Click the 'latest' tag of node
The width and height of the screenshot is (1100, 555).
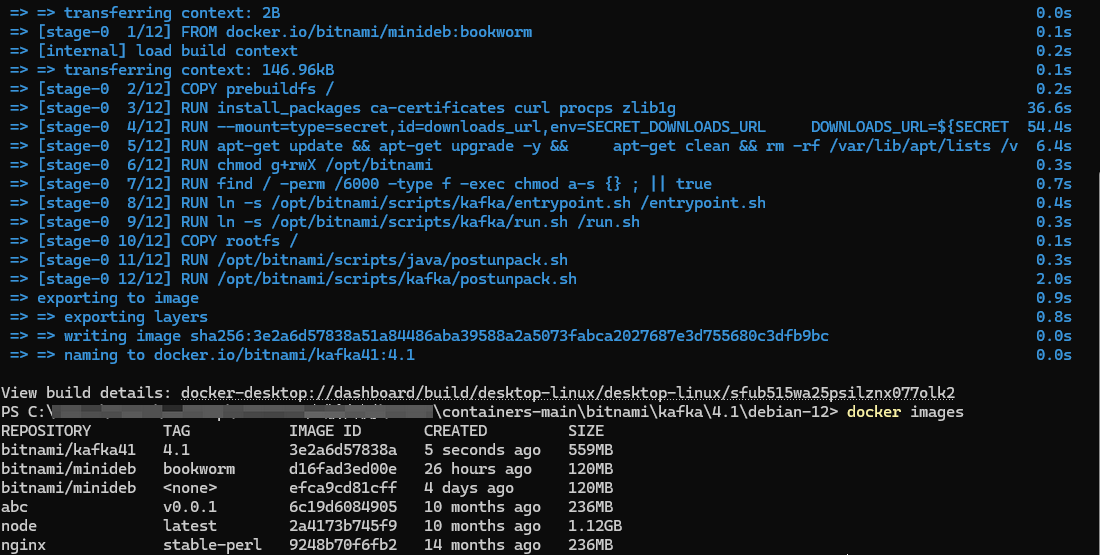pyautogui.click(x=190, y=526)
